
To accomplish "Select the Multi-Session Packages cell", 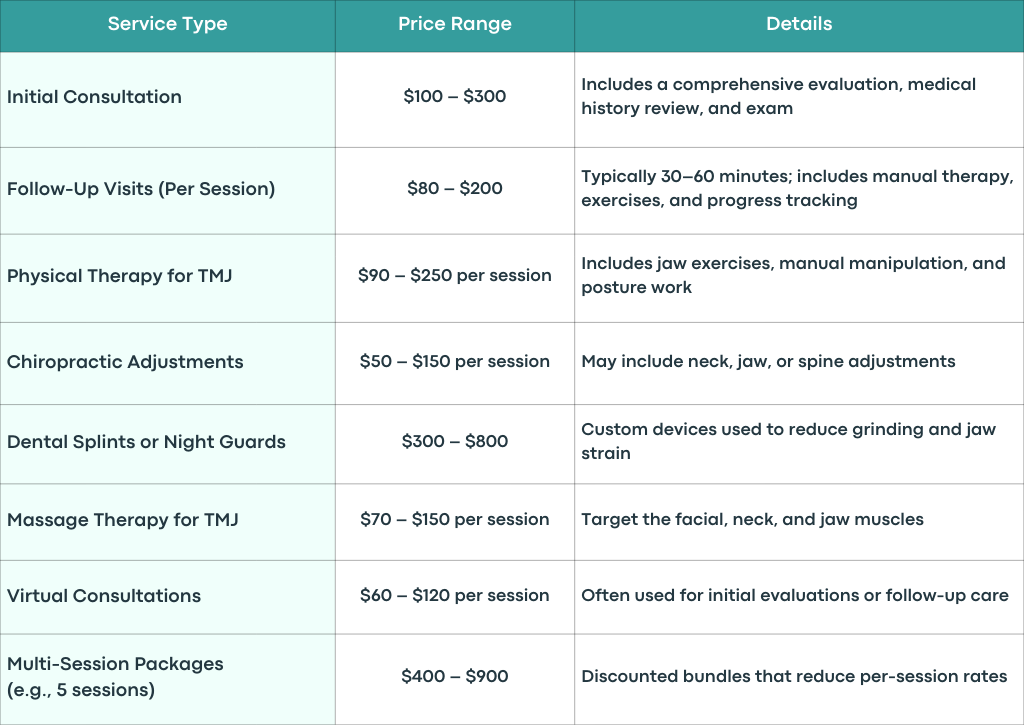I will tap(167, 679).
